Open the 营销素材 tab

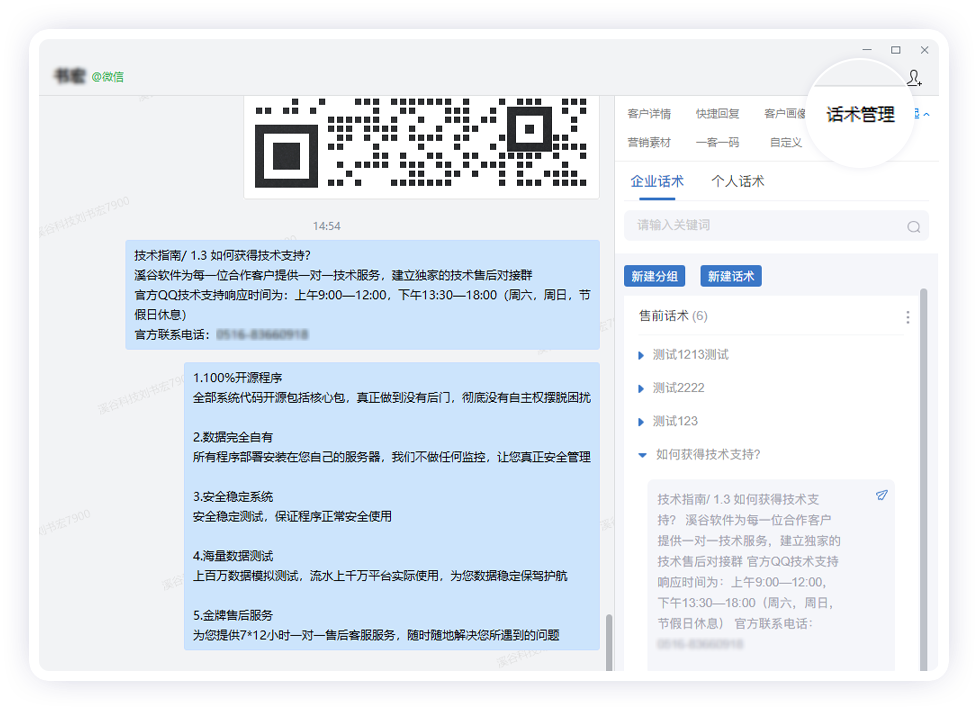649,142
